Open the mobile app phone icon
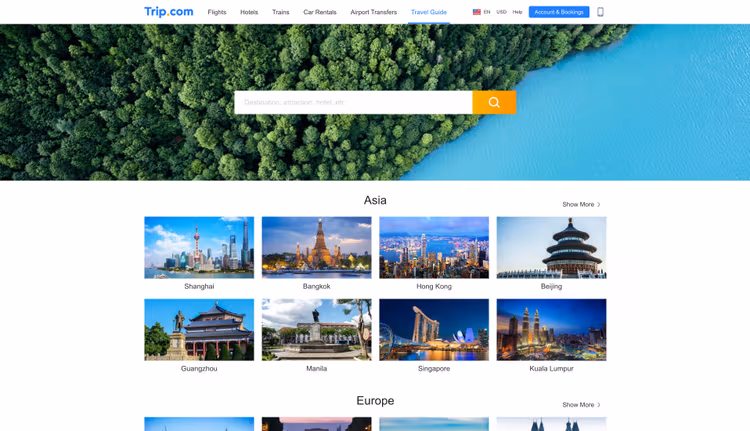This screenshot has height=431, width=750. click(x=600, y=12)
